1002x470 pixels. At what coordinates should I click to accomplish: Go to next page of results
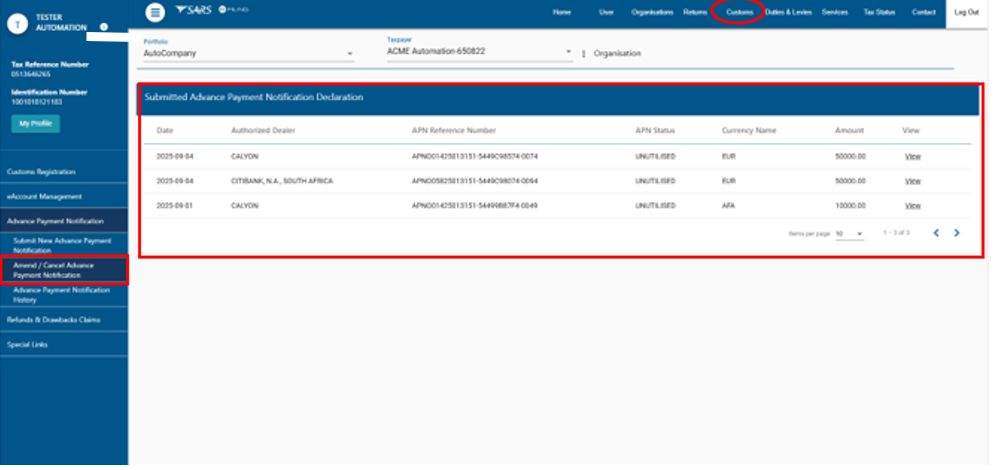(x=956, y=233)
